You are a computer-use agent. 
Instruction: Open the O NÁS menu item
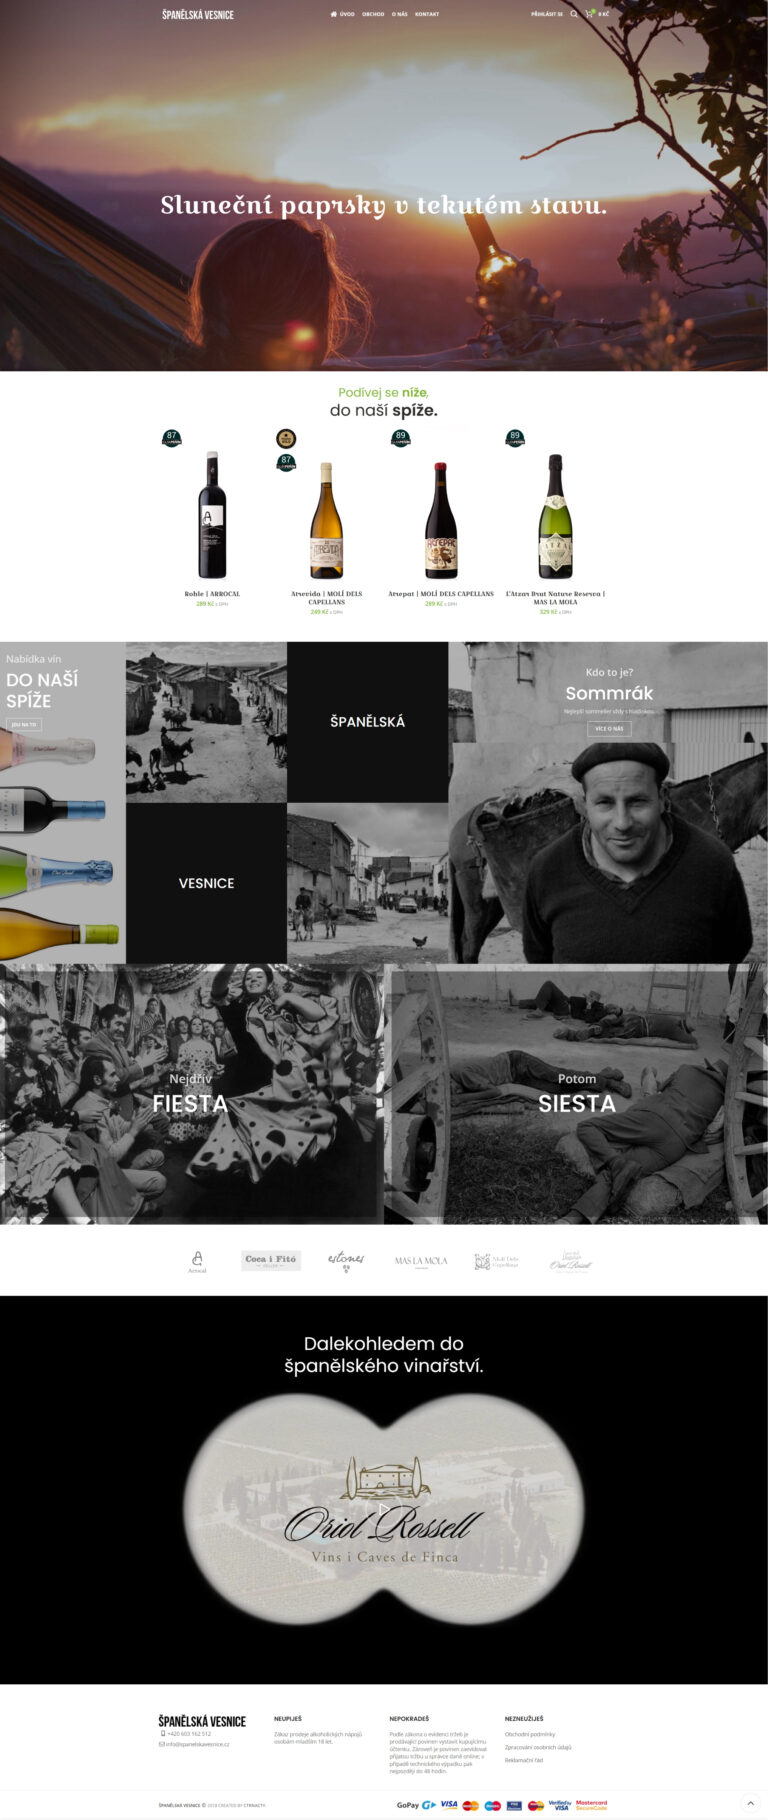coord(400,14)
